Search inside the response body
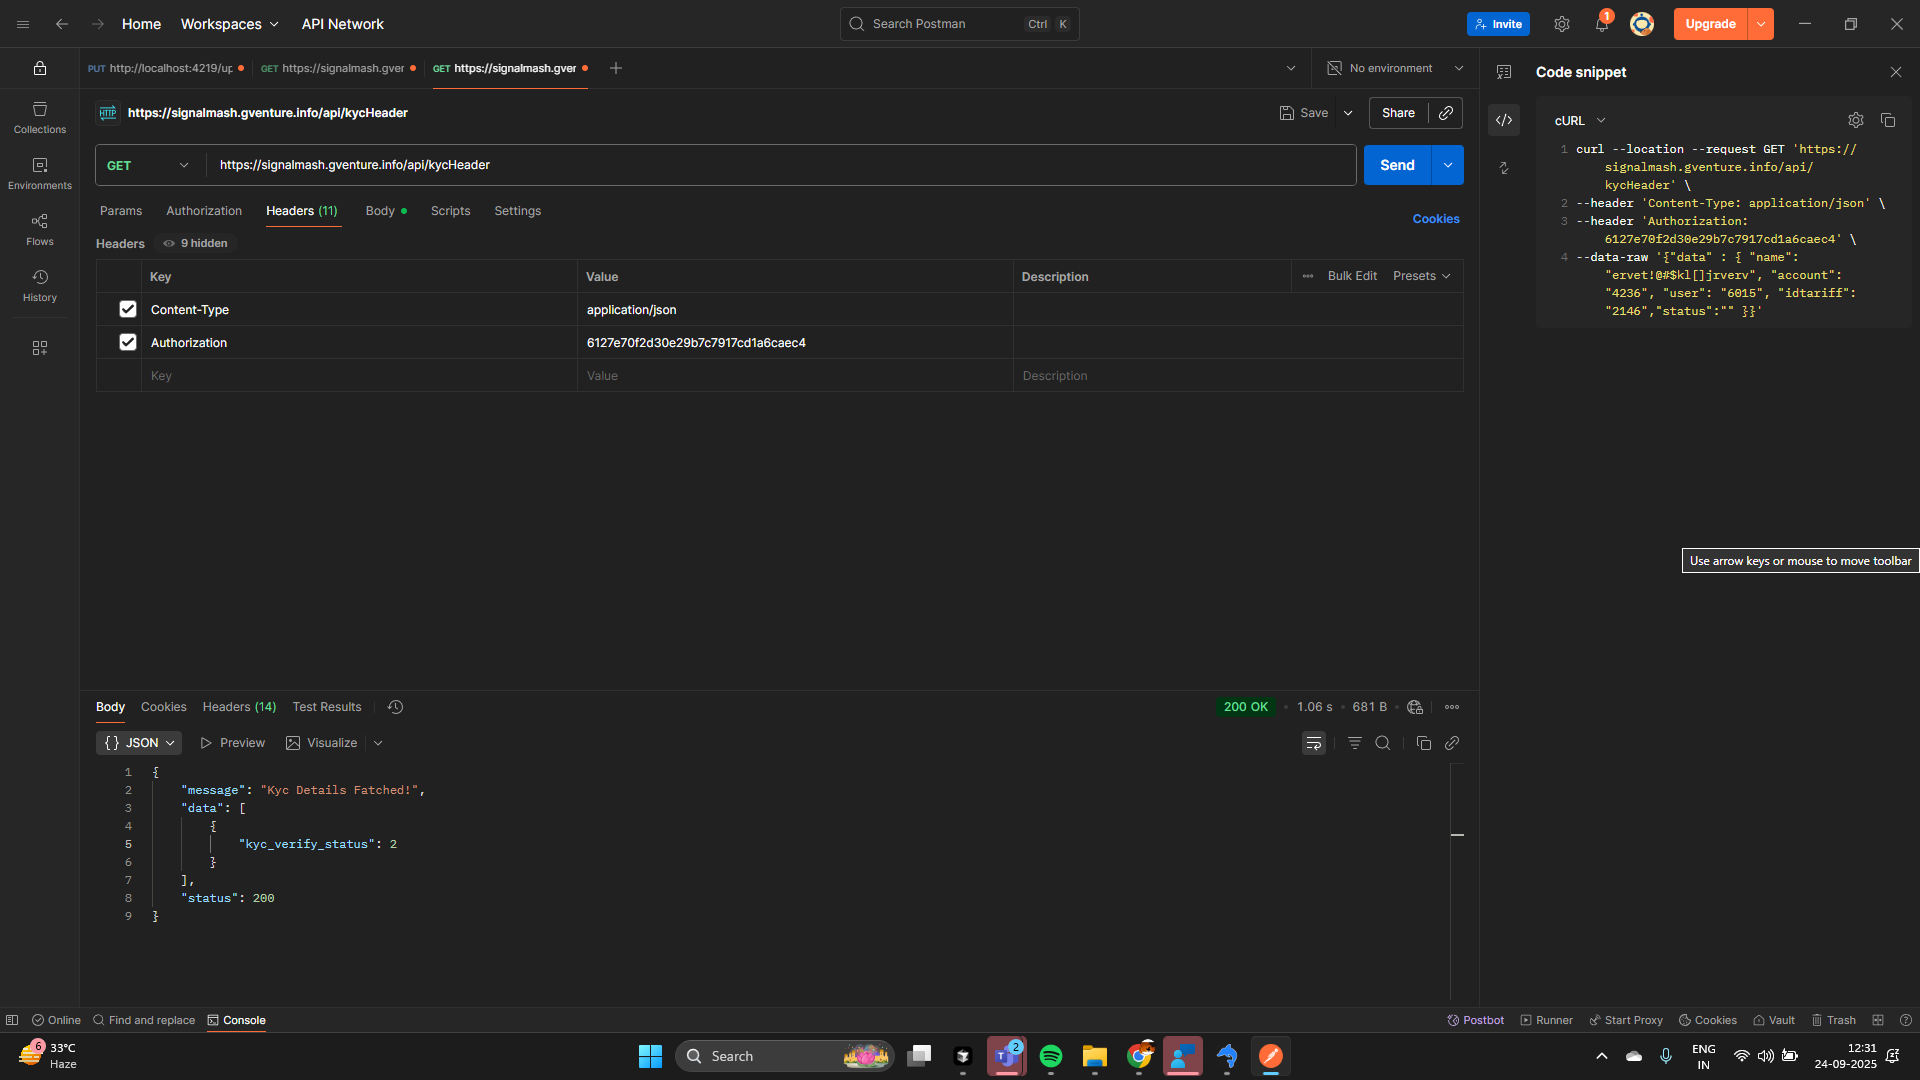The height and width of the screenshot is (1080, 1920). tap(1383, 743)
